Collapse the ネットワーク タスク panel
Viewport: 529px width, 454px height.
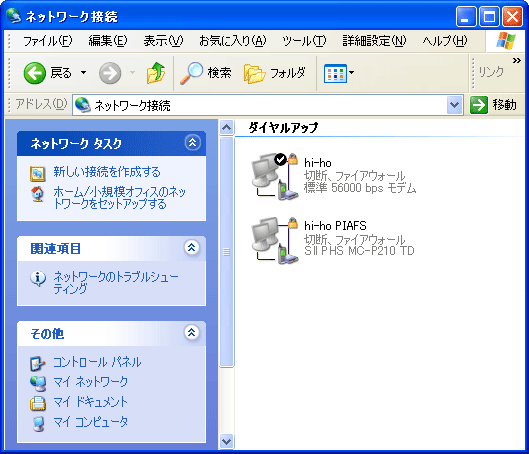pyautogui.click(x=192, y=143)
